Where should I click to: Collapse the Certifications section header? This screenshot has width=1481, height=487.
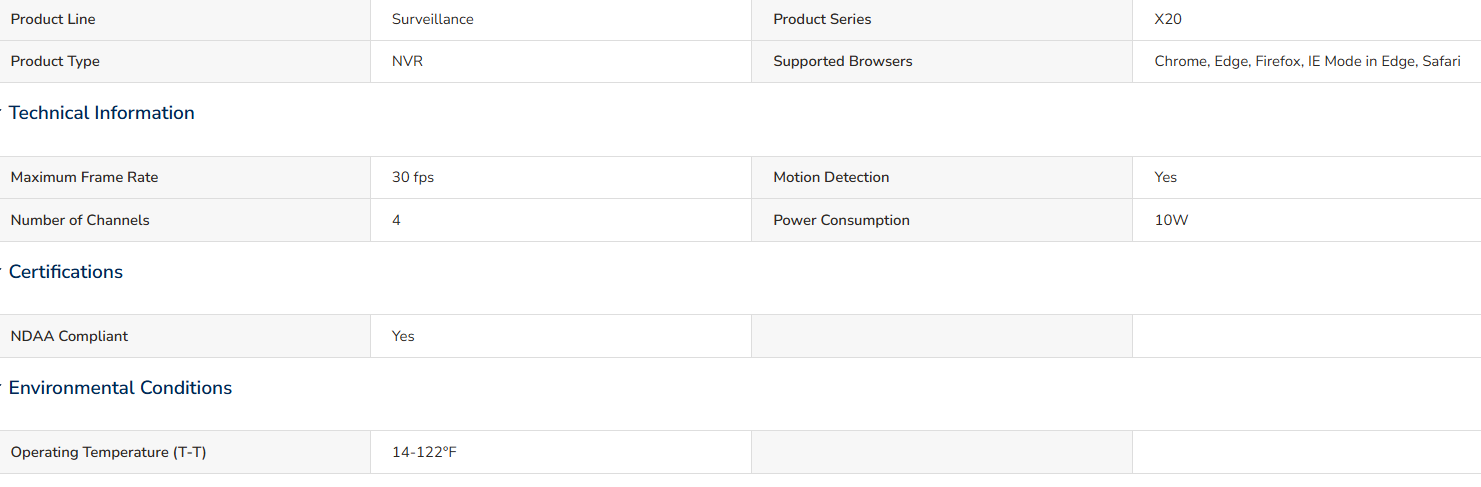pos(65,272)
